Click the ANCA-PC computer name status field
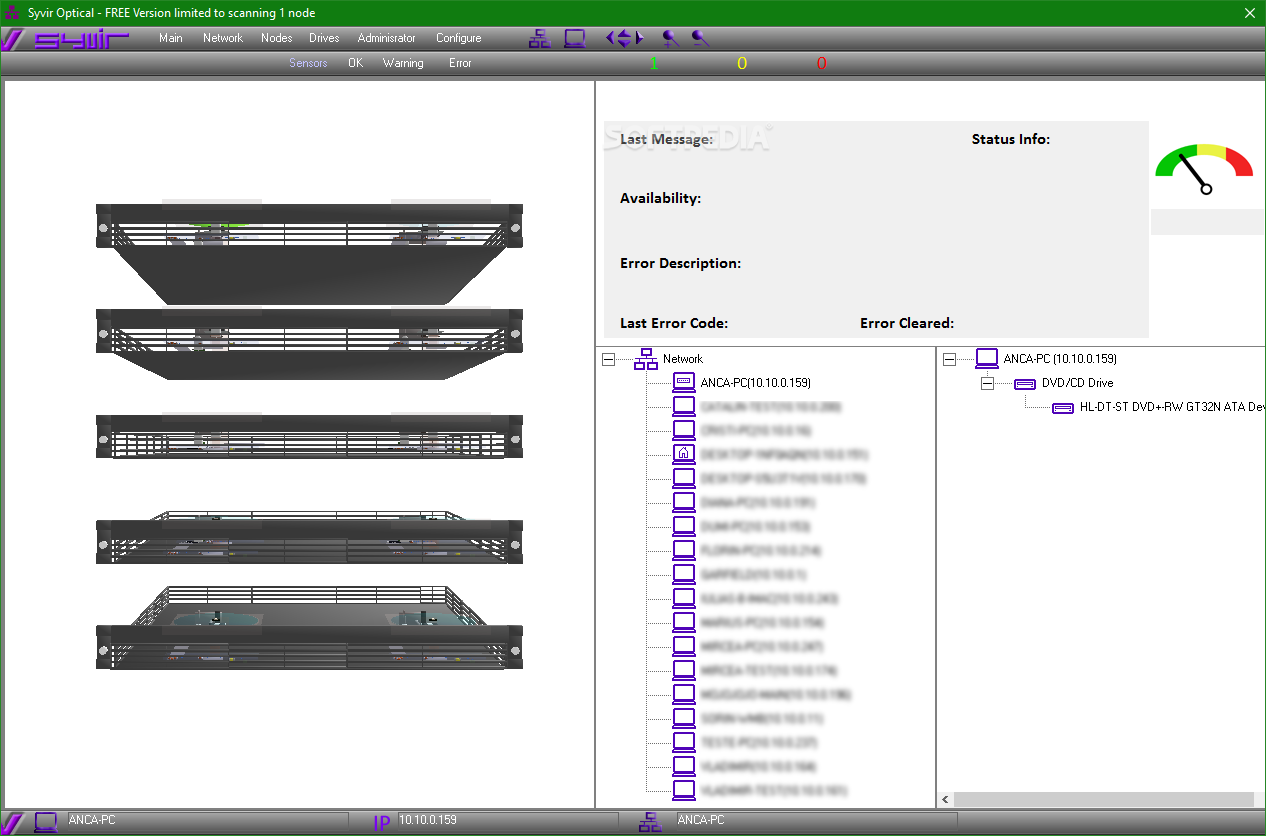This screenshot has width=1266, height=836. pos(207,821)
